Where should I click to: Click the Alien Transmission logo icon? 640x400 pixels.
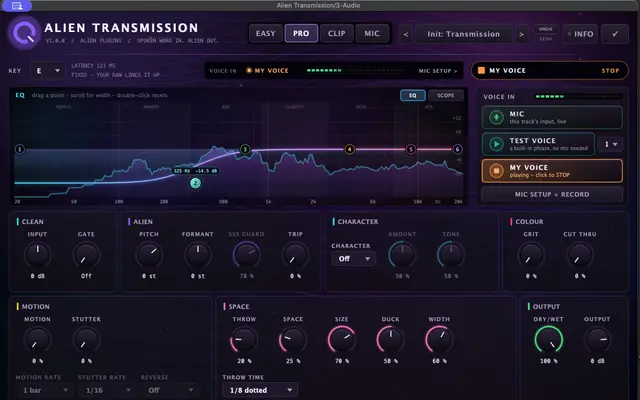point(24,33)
